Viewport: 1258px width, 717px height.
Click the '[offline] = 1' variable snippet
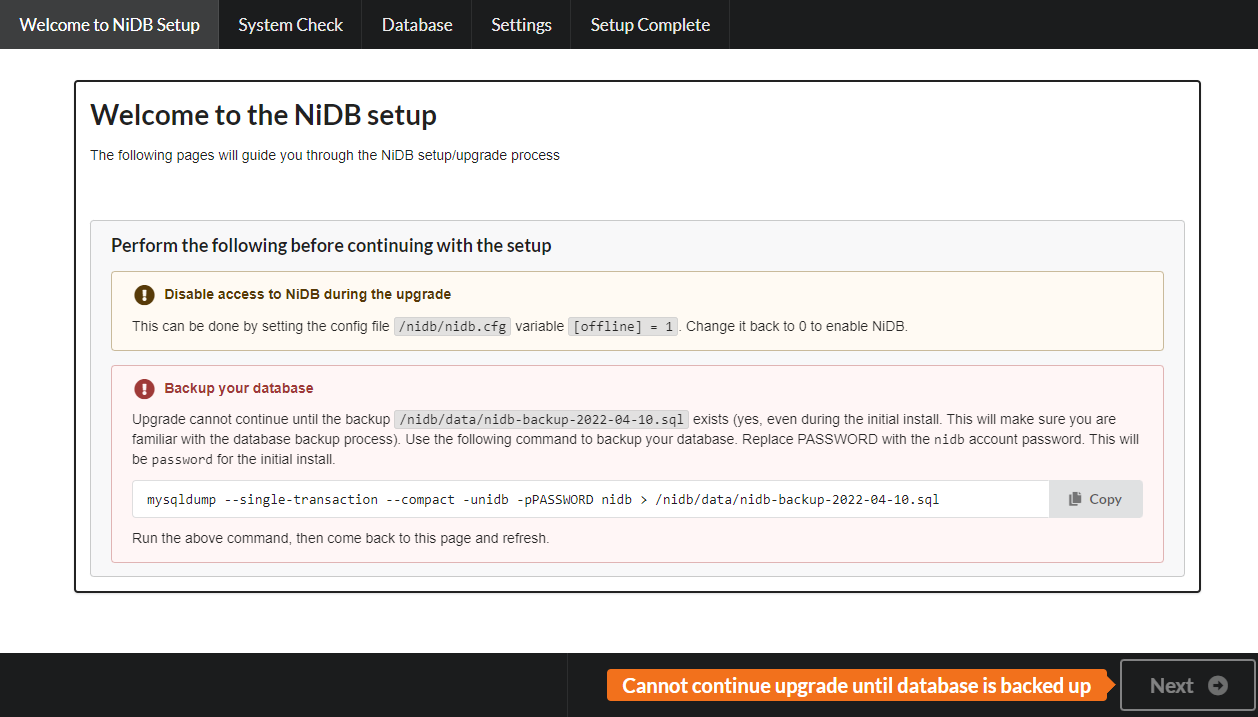pyautogui.click(x=622, y=325)
